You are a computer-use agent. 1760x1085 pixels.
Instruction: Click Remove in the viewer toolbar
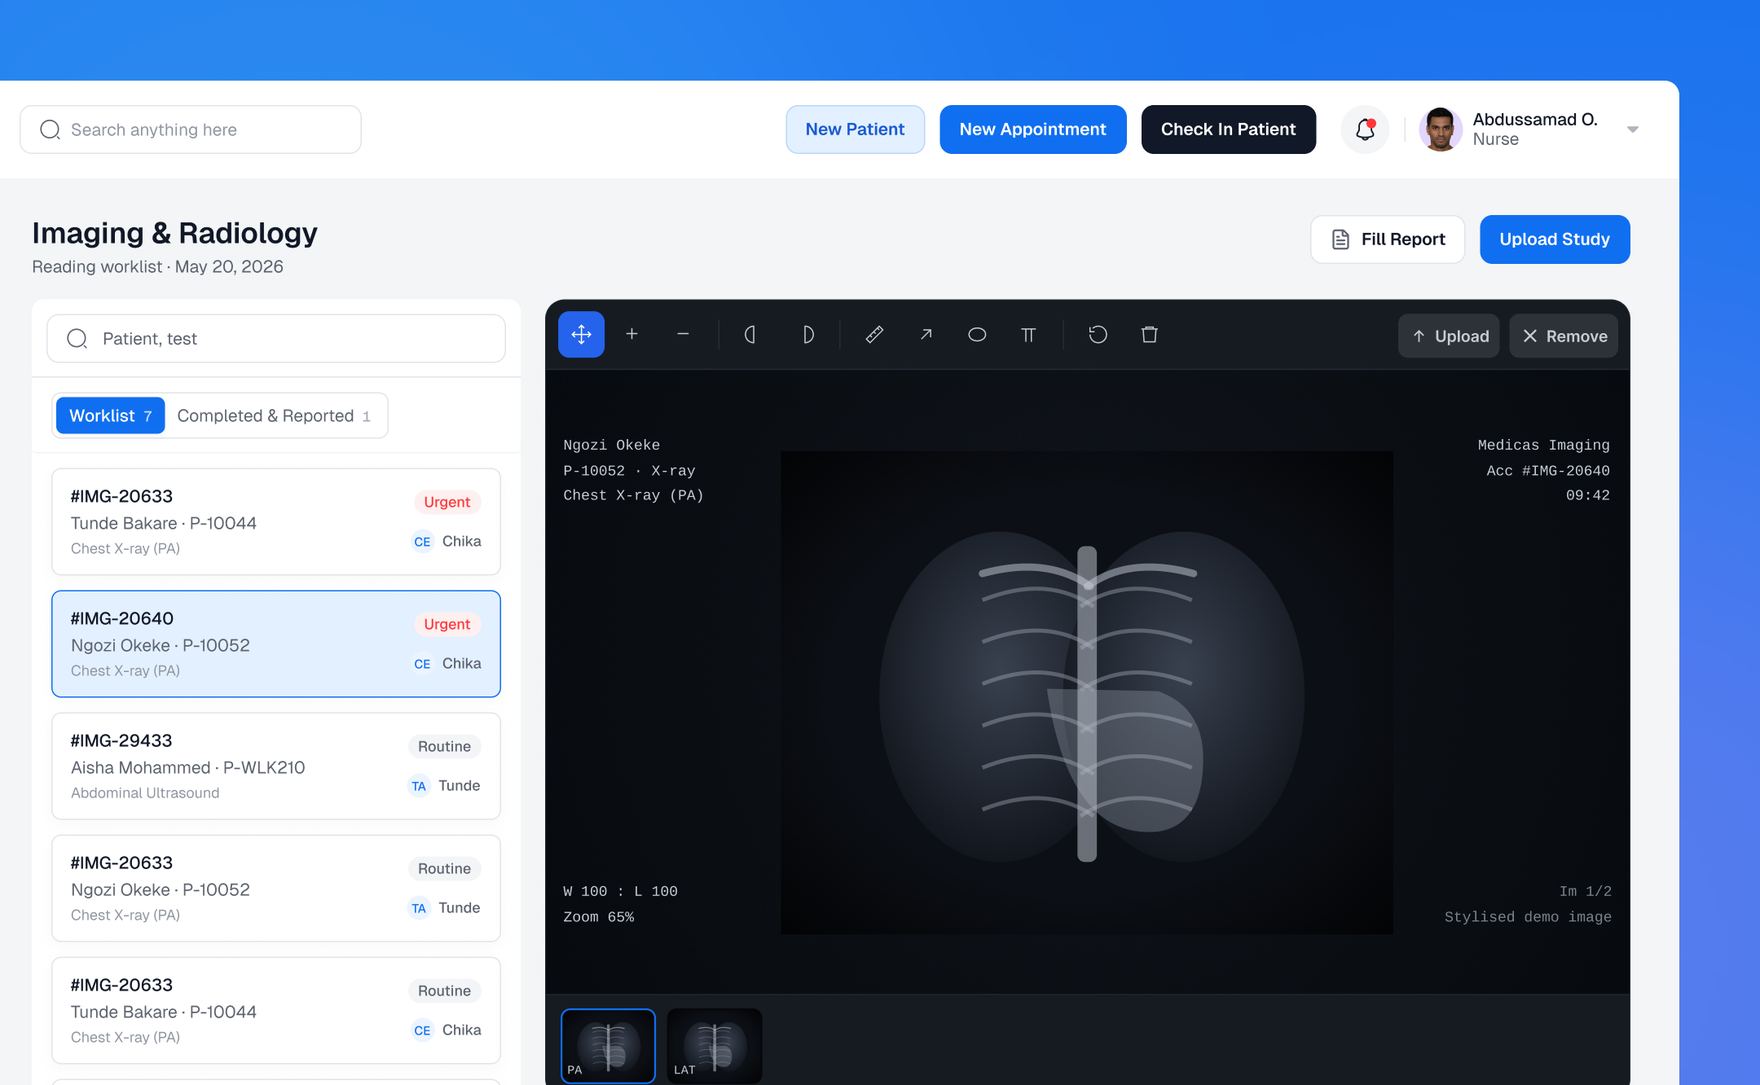pos(1564,336)
